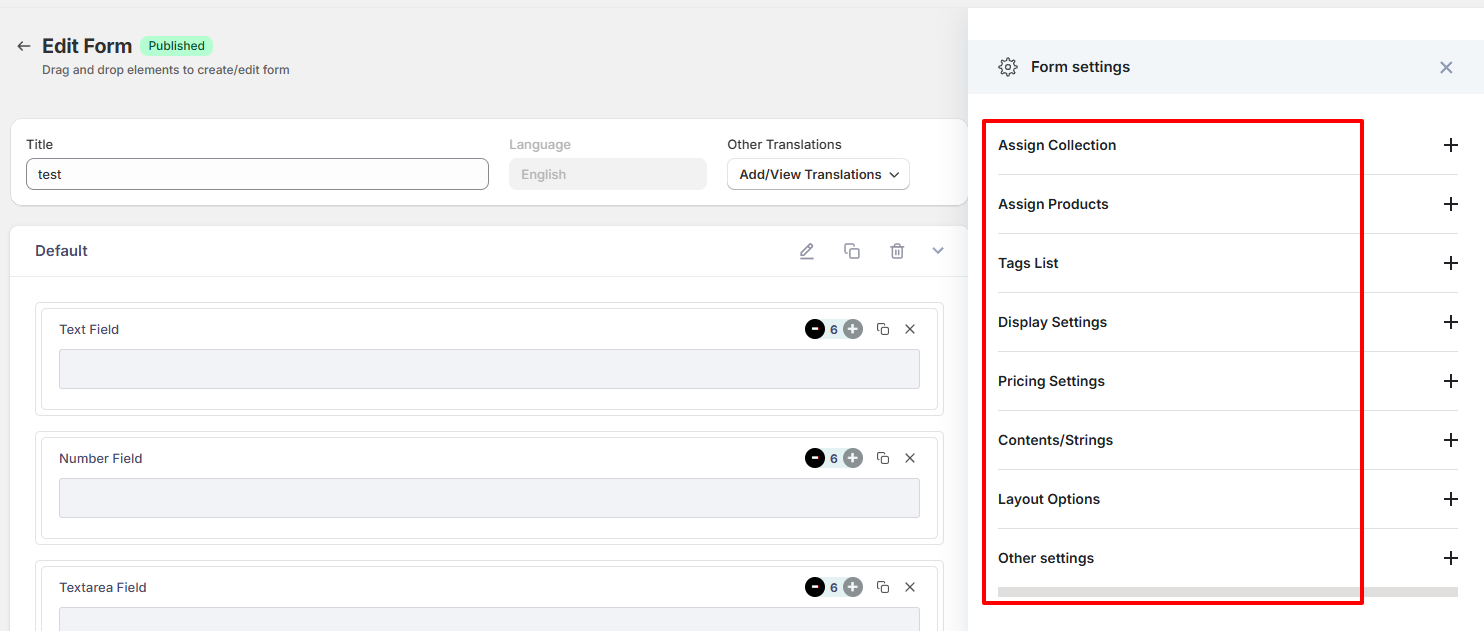Duplicate the Textarea Field element
Viewport: 1484px width, 631px height.
pyautogui.click(x=883, y=587)
